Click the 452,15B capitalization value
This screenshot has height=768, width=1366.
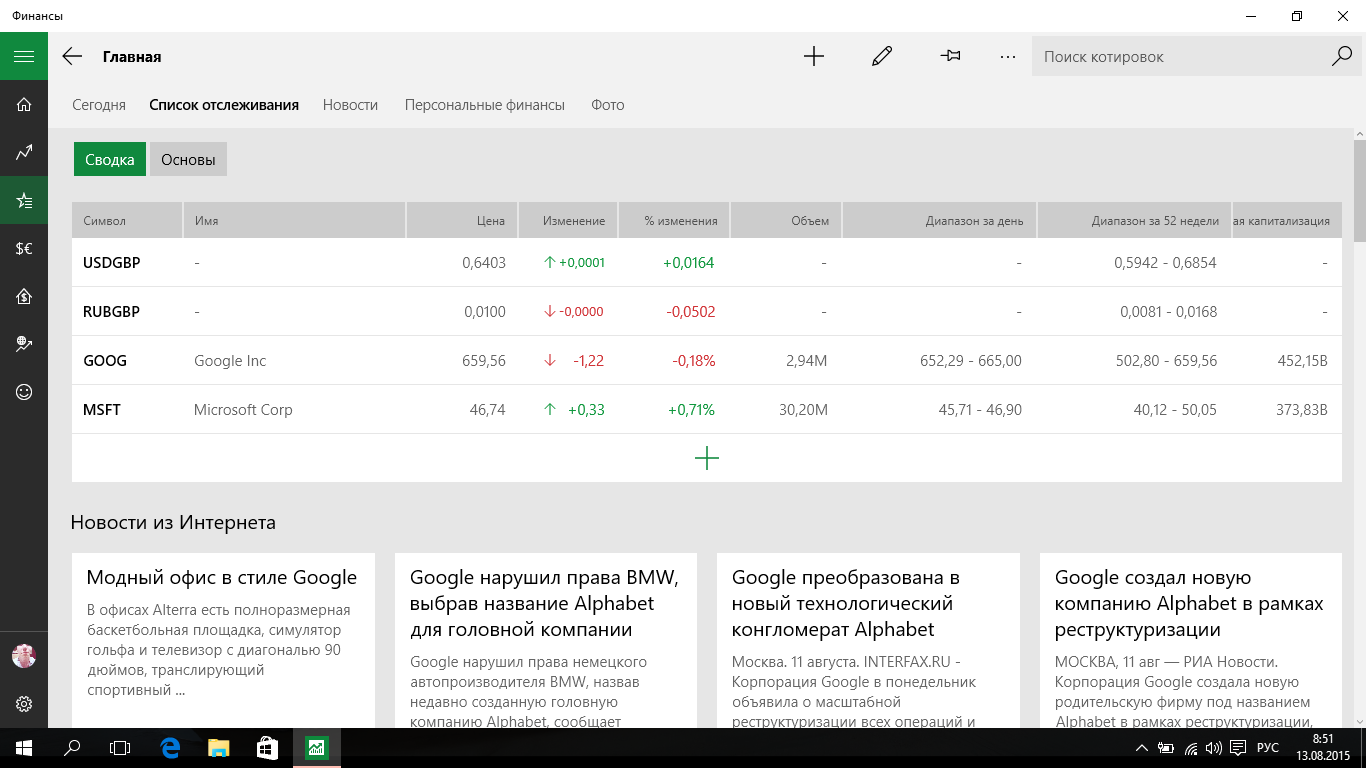1303,361
